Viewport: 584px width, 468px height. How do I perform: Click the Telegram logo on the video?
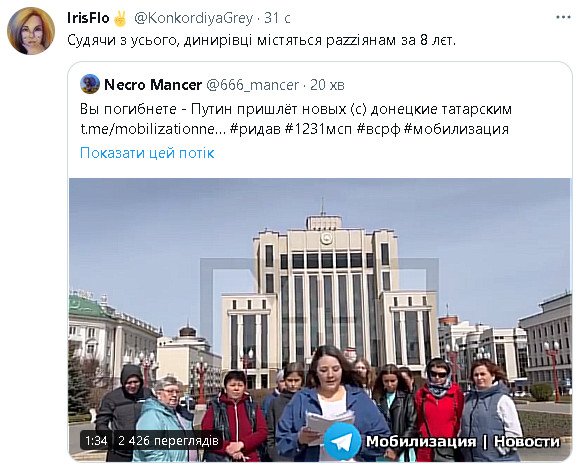coord(342,440)
